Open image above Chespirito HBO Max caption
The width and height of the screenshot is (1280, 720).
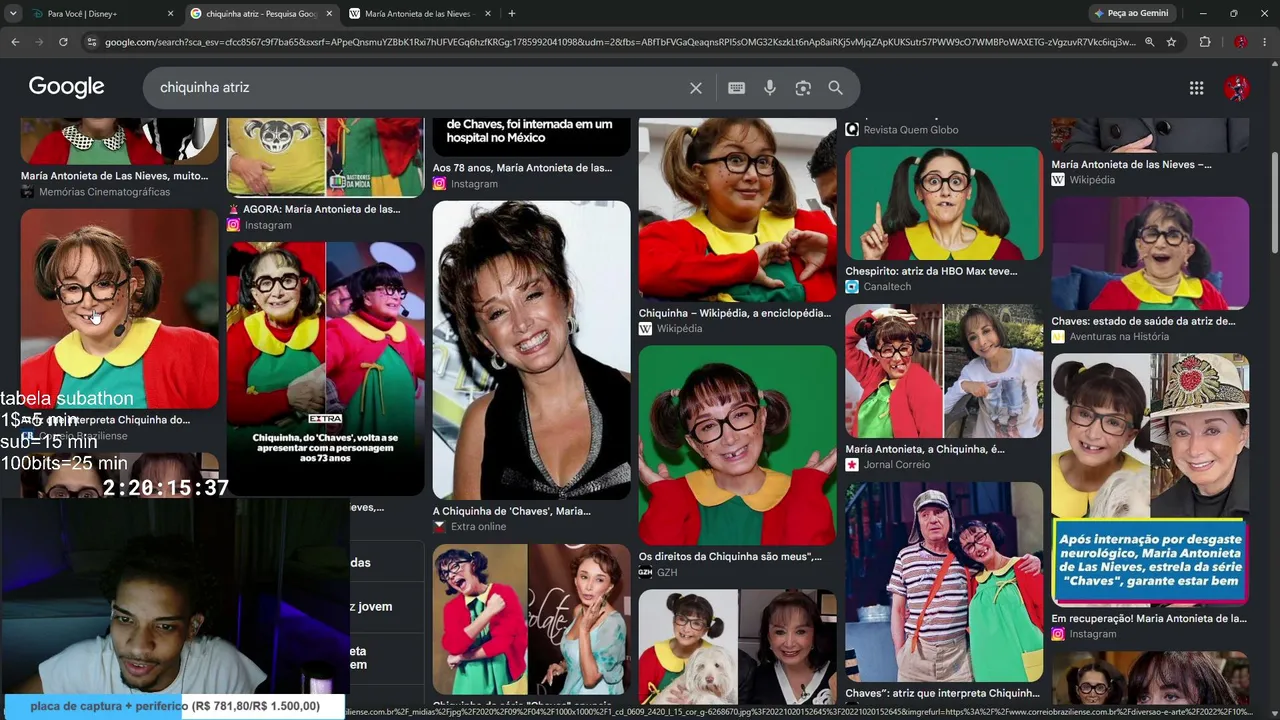944,204
